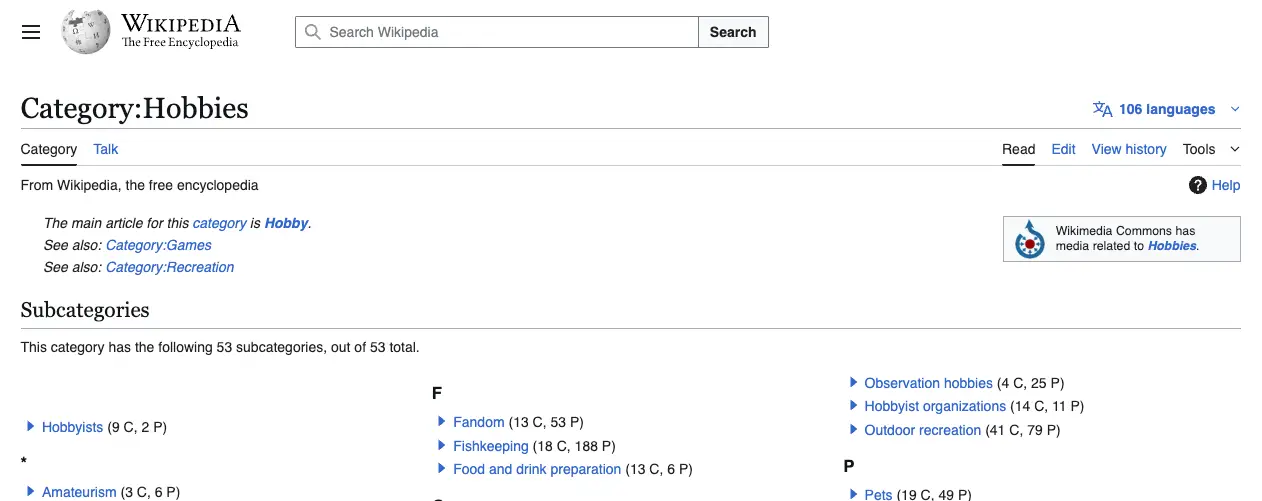Expand the Observation hobbies subcategory arrow
The height and width of the screenshot is (501, 1262).
pos(854,383)
